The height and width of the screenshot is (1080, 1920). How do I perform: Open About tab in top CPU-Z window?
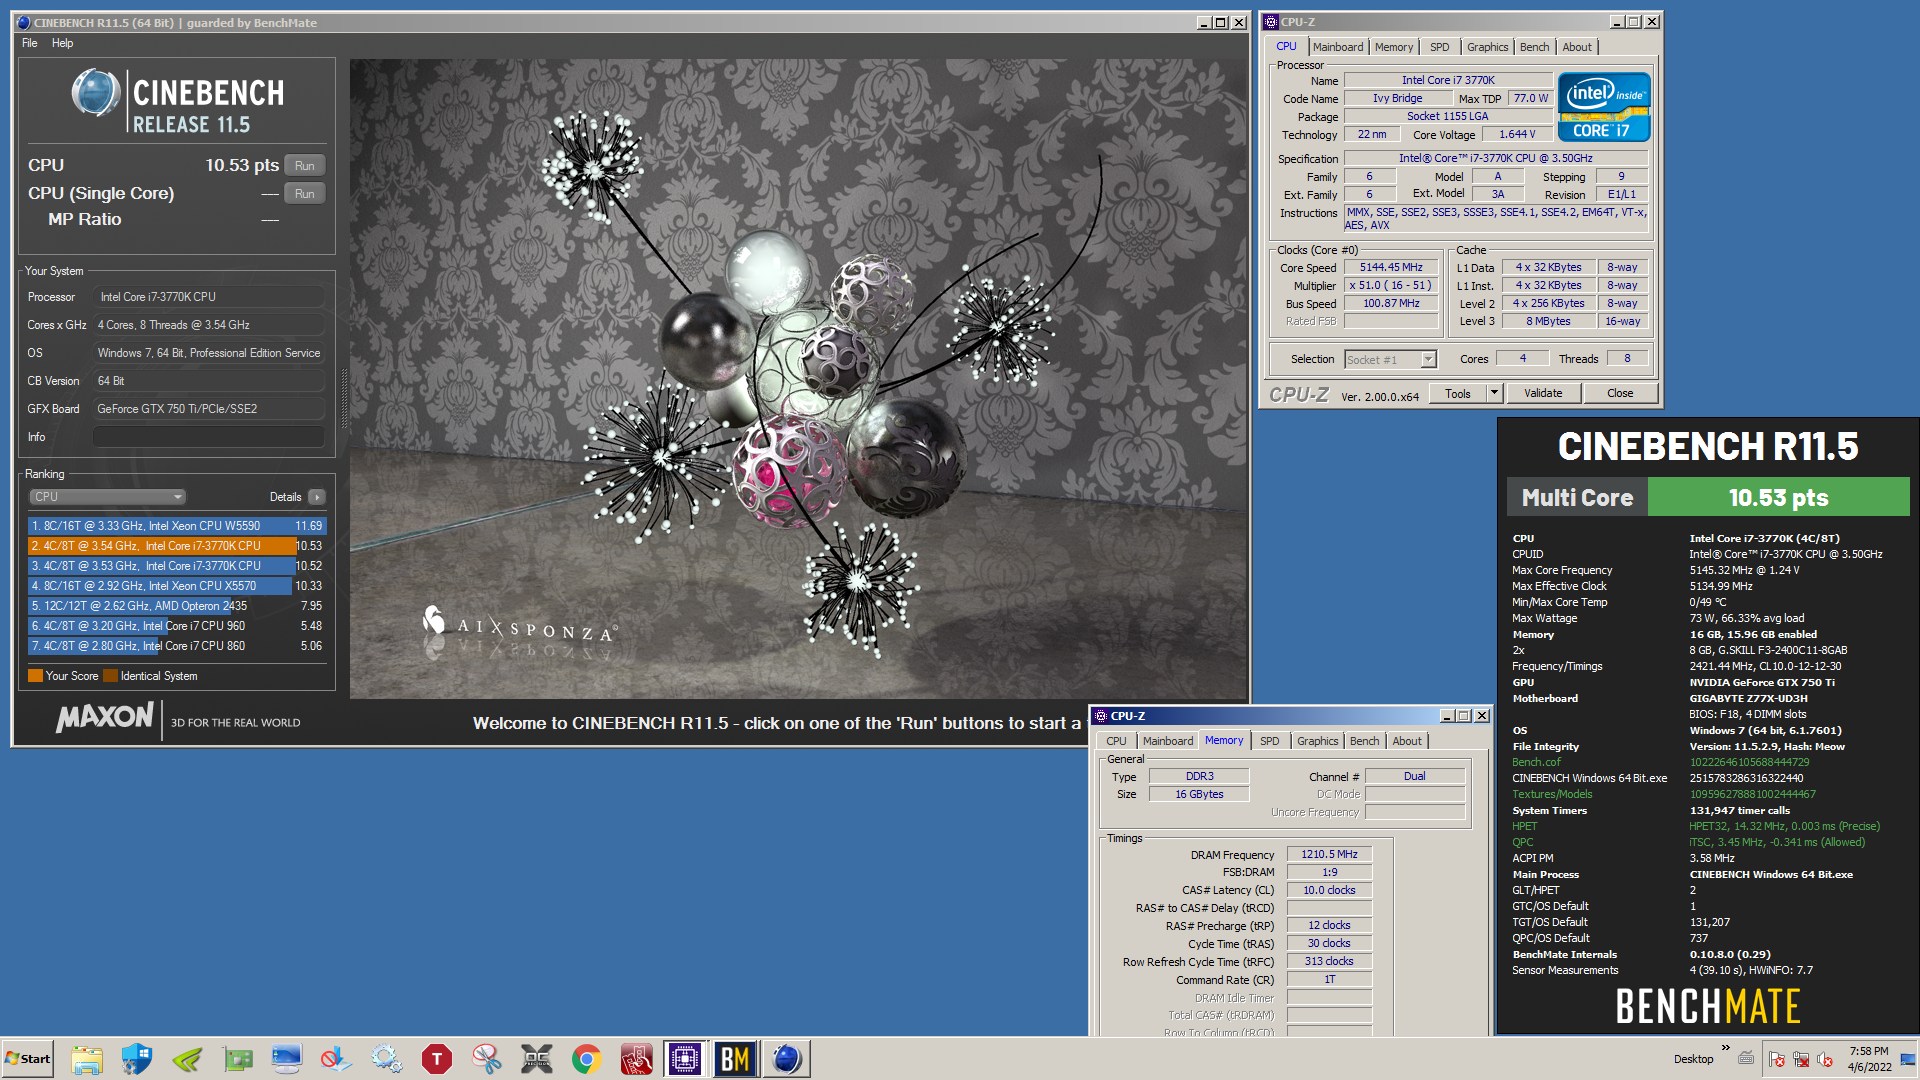[1577, 47]
